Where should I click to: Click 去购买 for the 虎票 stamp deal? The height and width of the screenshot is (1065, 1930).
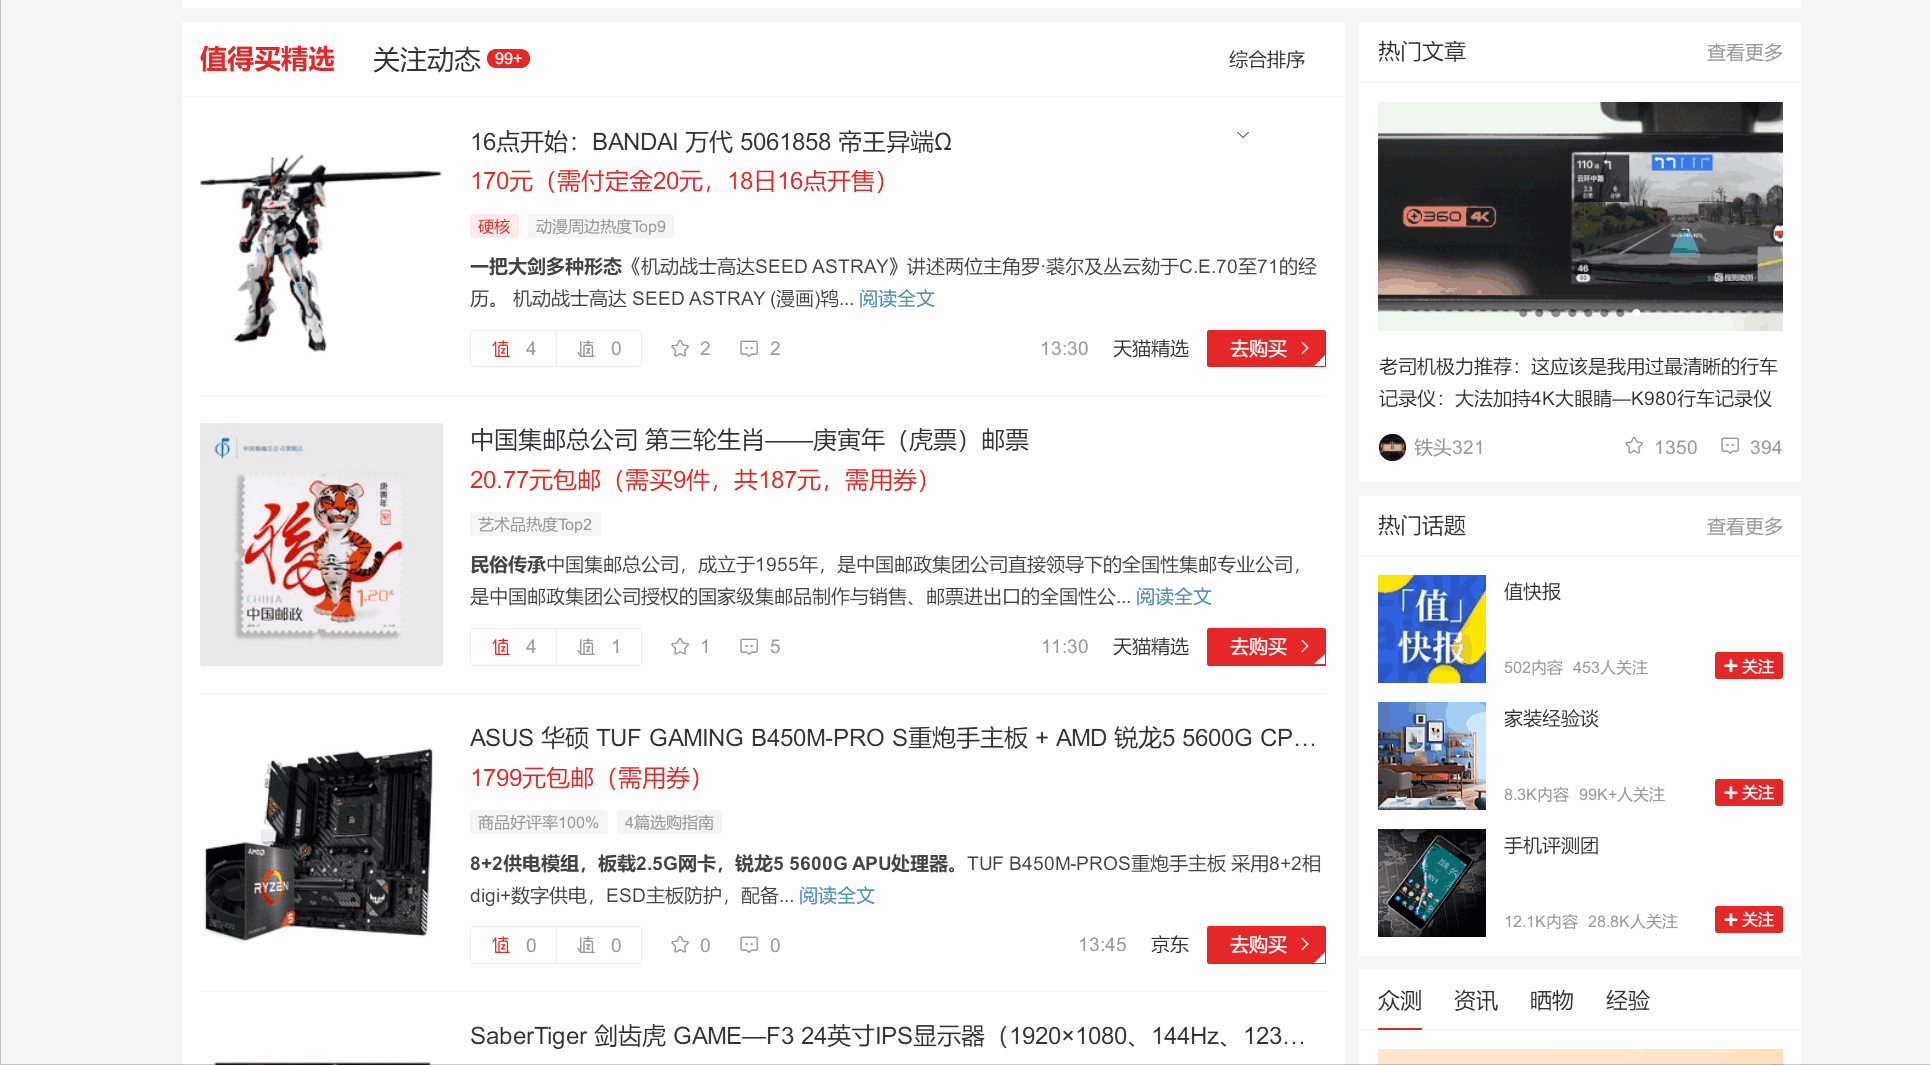point(1266,646)
